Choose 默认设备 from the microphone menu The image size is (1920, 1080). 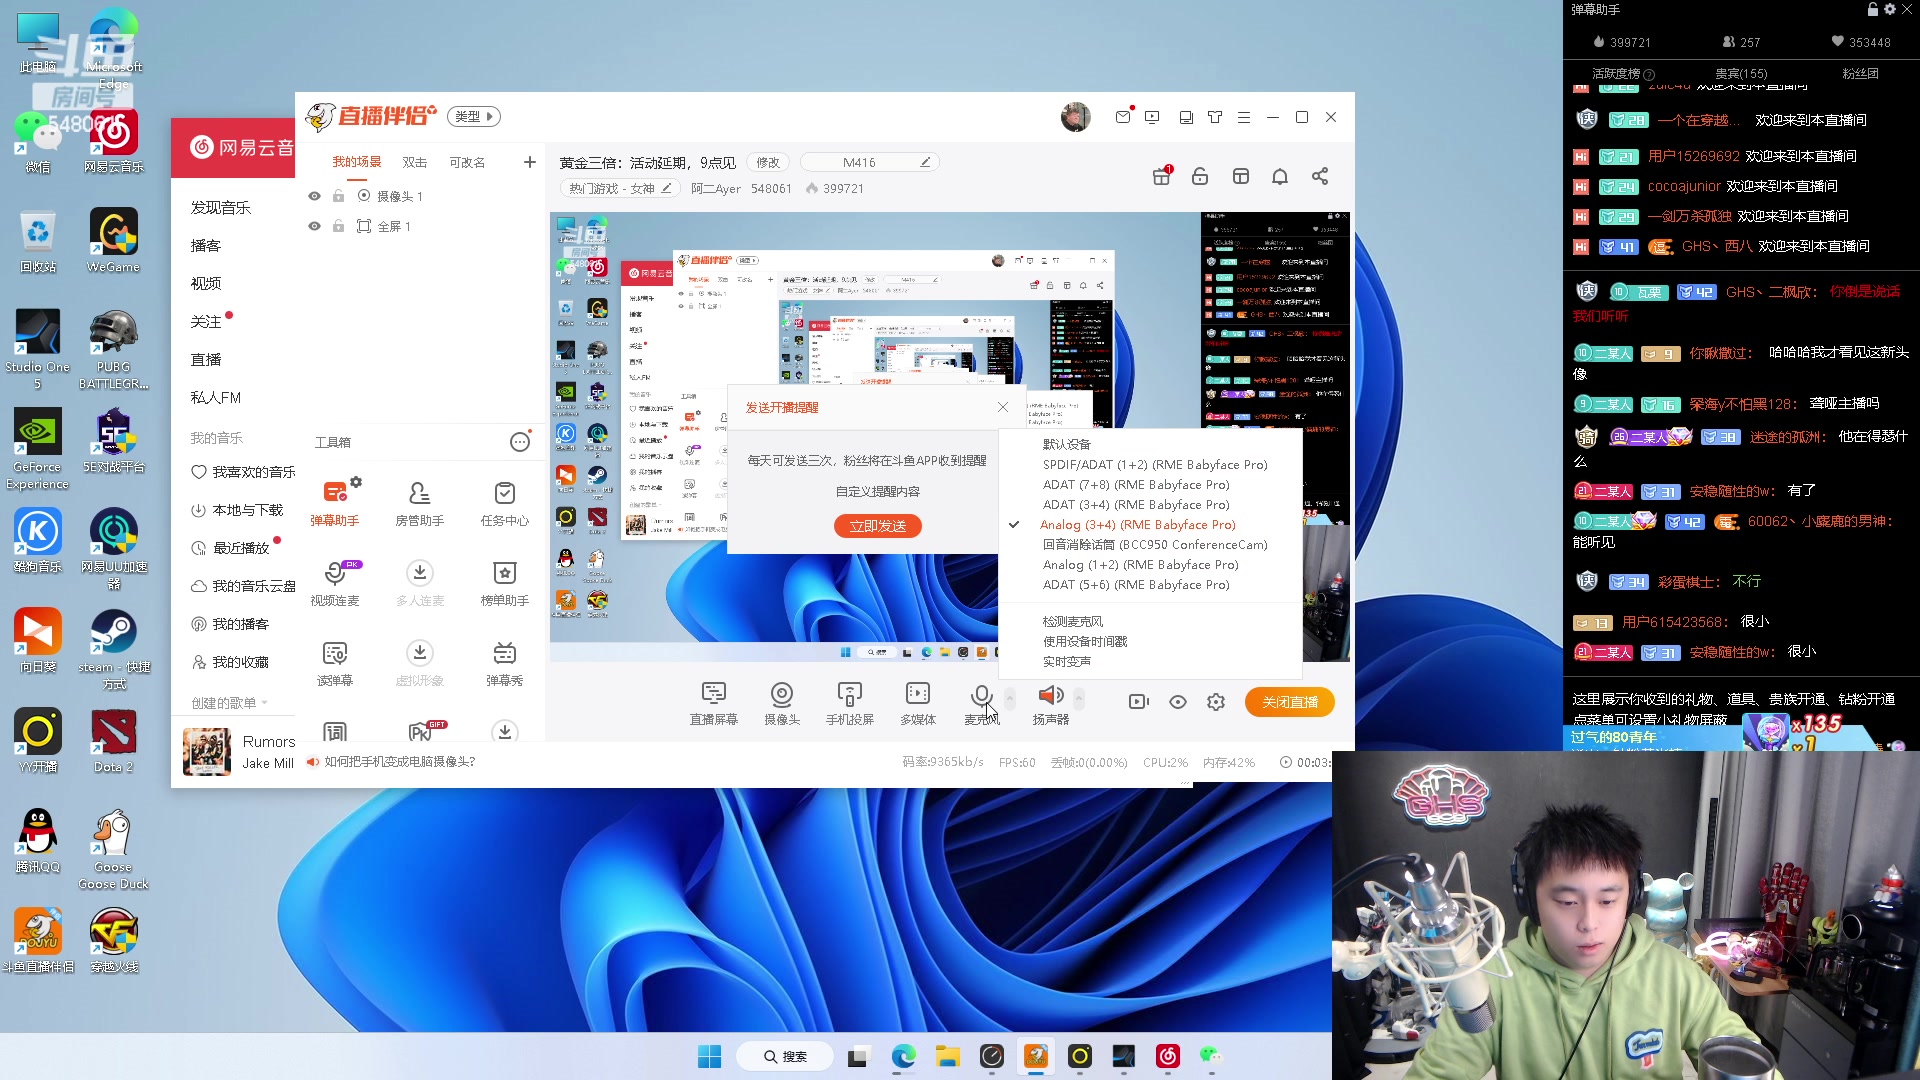pos(1066,445)
